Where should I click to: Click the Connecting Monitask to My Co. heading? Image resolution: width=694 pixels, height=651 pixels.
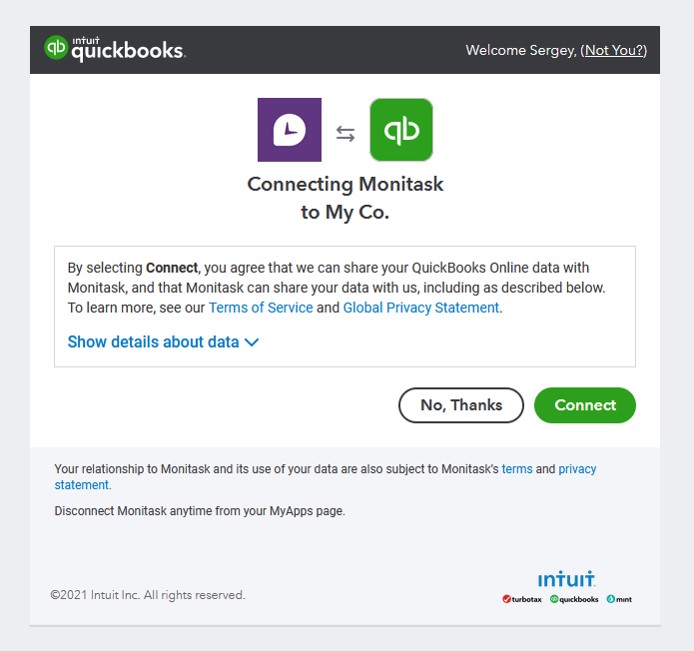[345, 198]
